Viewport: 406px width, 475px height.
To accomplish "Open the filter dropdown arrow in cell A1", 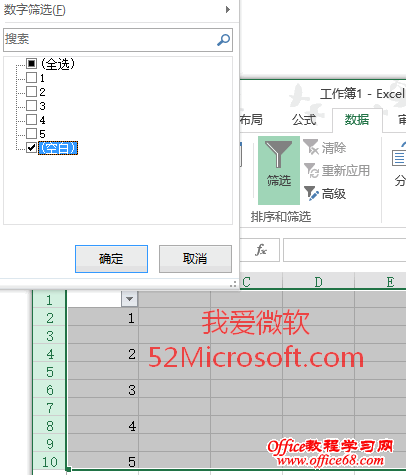I will click(129, 299).
